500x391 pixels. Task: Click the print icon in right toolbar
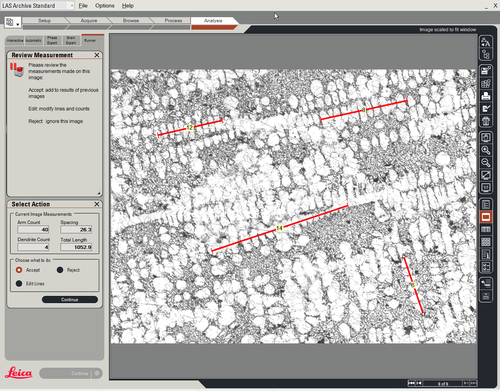[486, 96]
